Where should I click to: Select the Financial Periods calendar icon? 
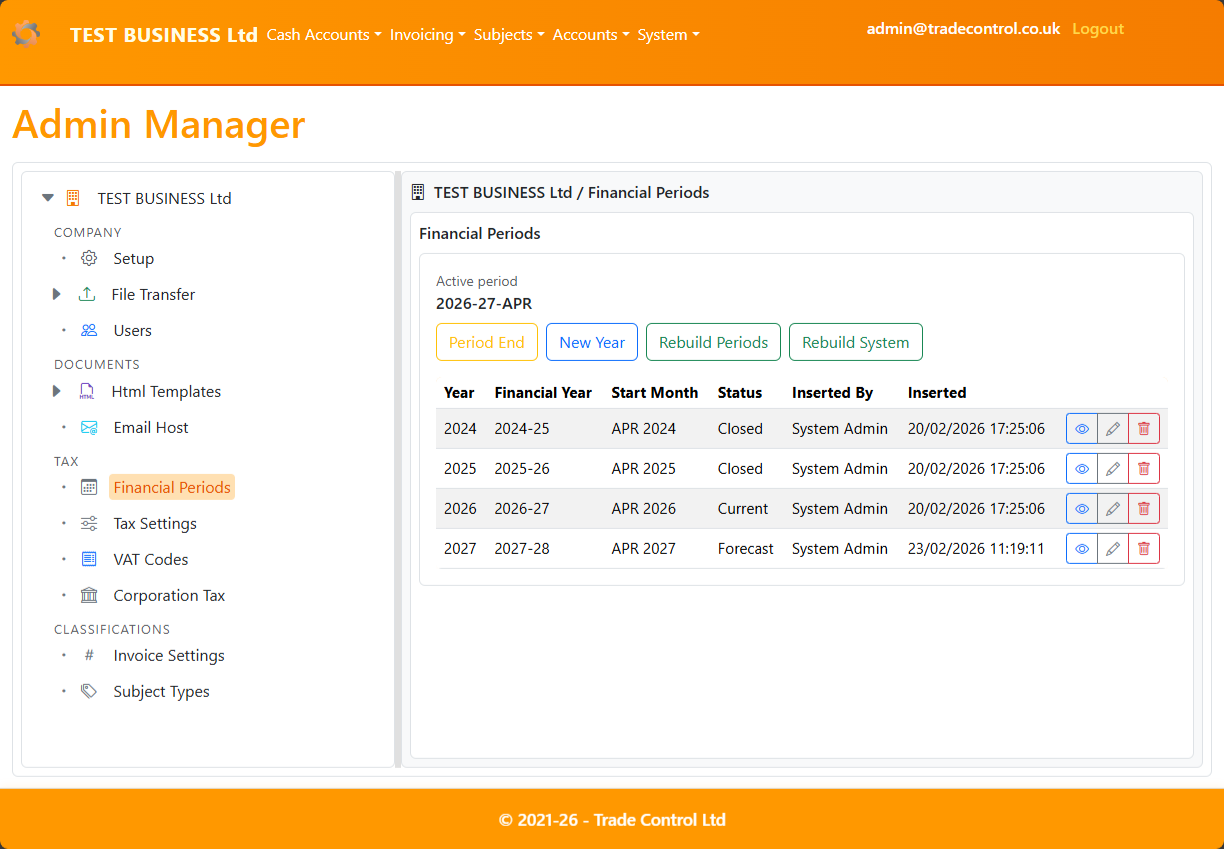(88, 487)
